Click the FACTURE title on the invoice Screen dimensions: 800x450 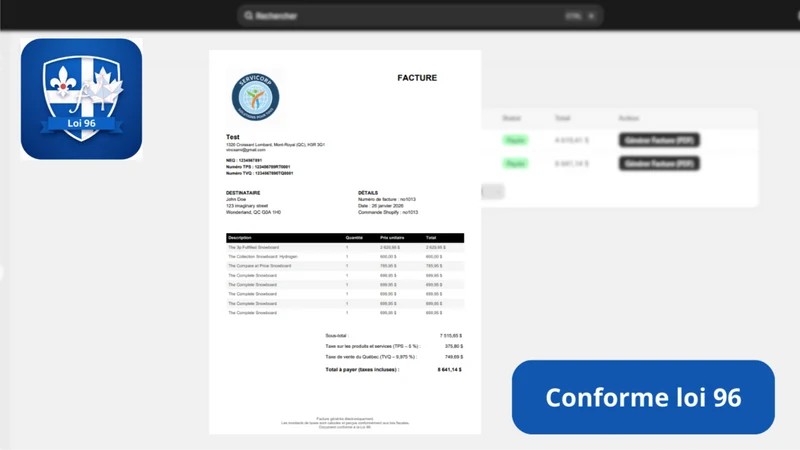click(417, 78)
